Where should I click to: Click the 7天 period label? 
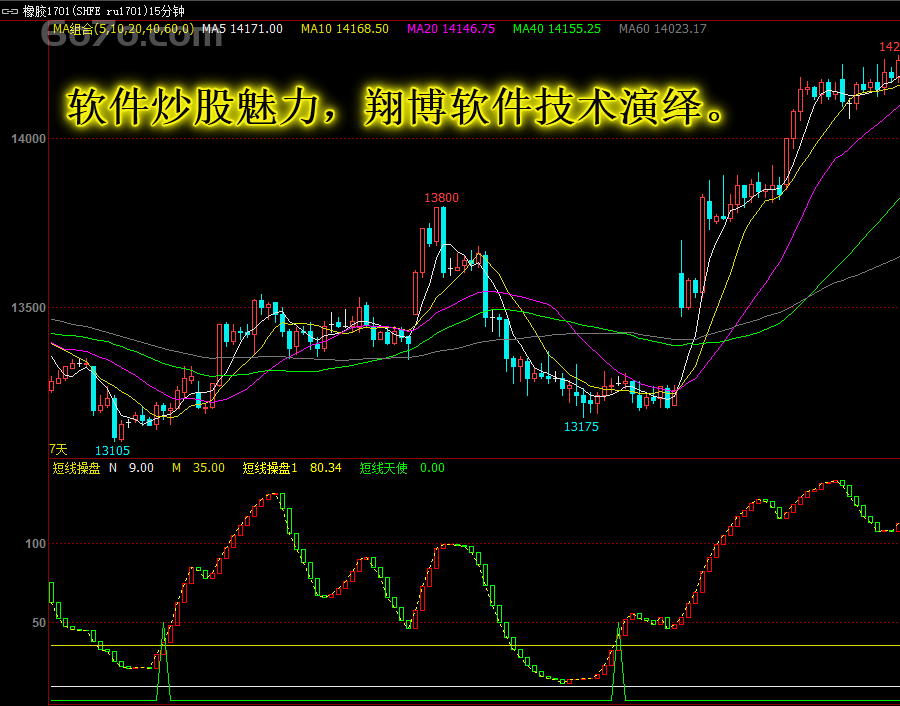pyautogui.click(x=58, y=449)
